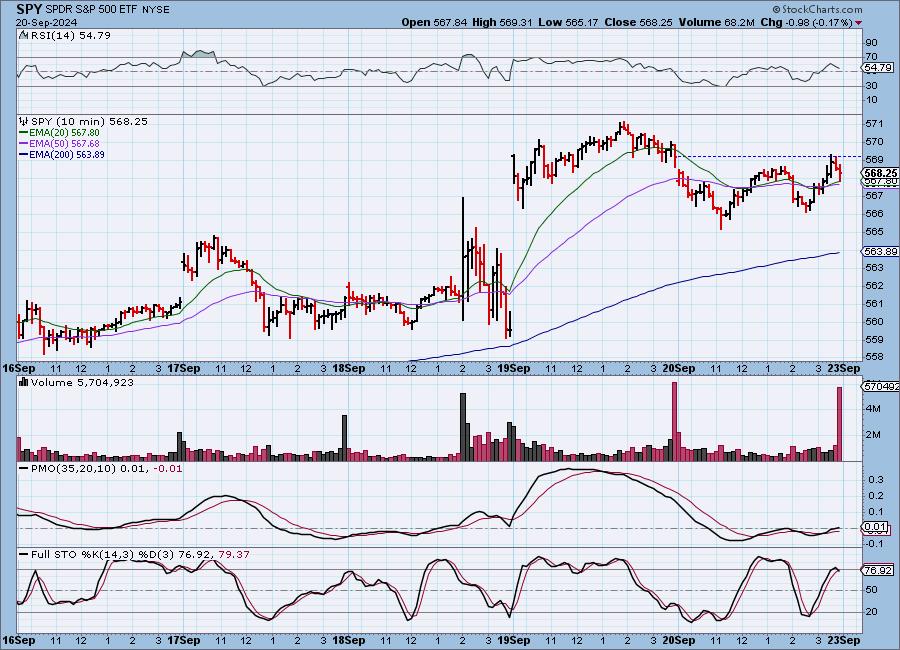Click the 0.3 label on PMO axis
Image resolution: width=900 pixels, height=650 pixels.
876,479
